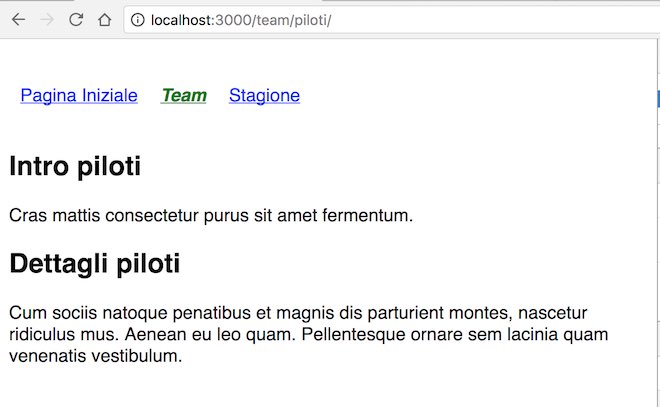
Task: Open the Pagina Iniziale link
Action: [x=79, y=96]
